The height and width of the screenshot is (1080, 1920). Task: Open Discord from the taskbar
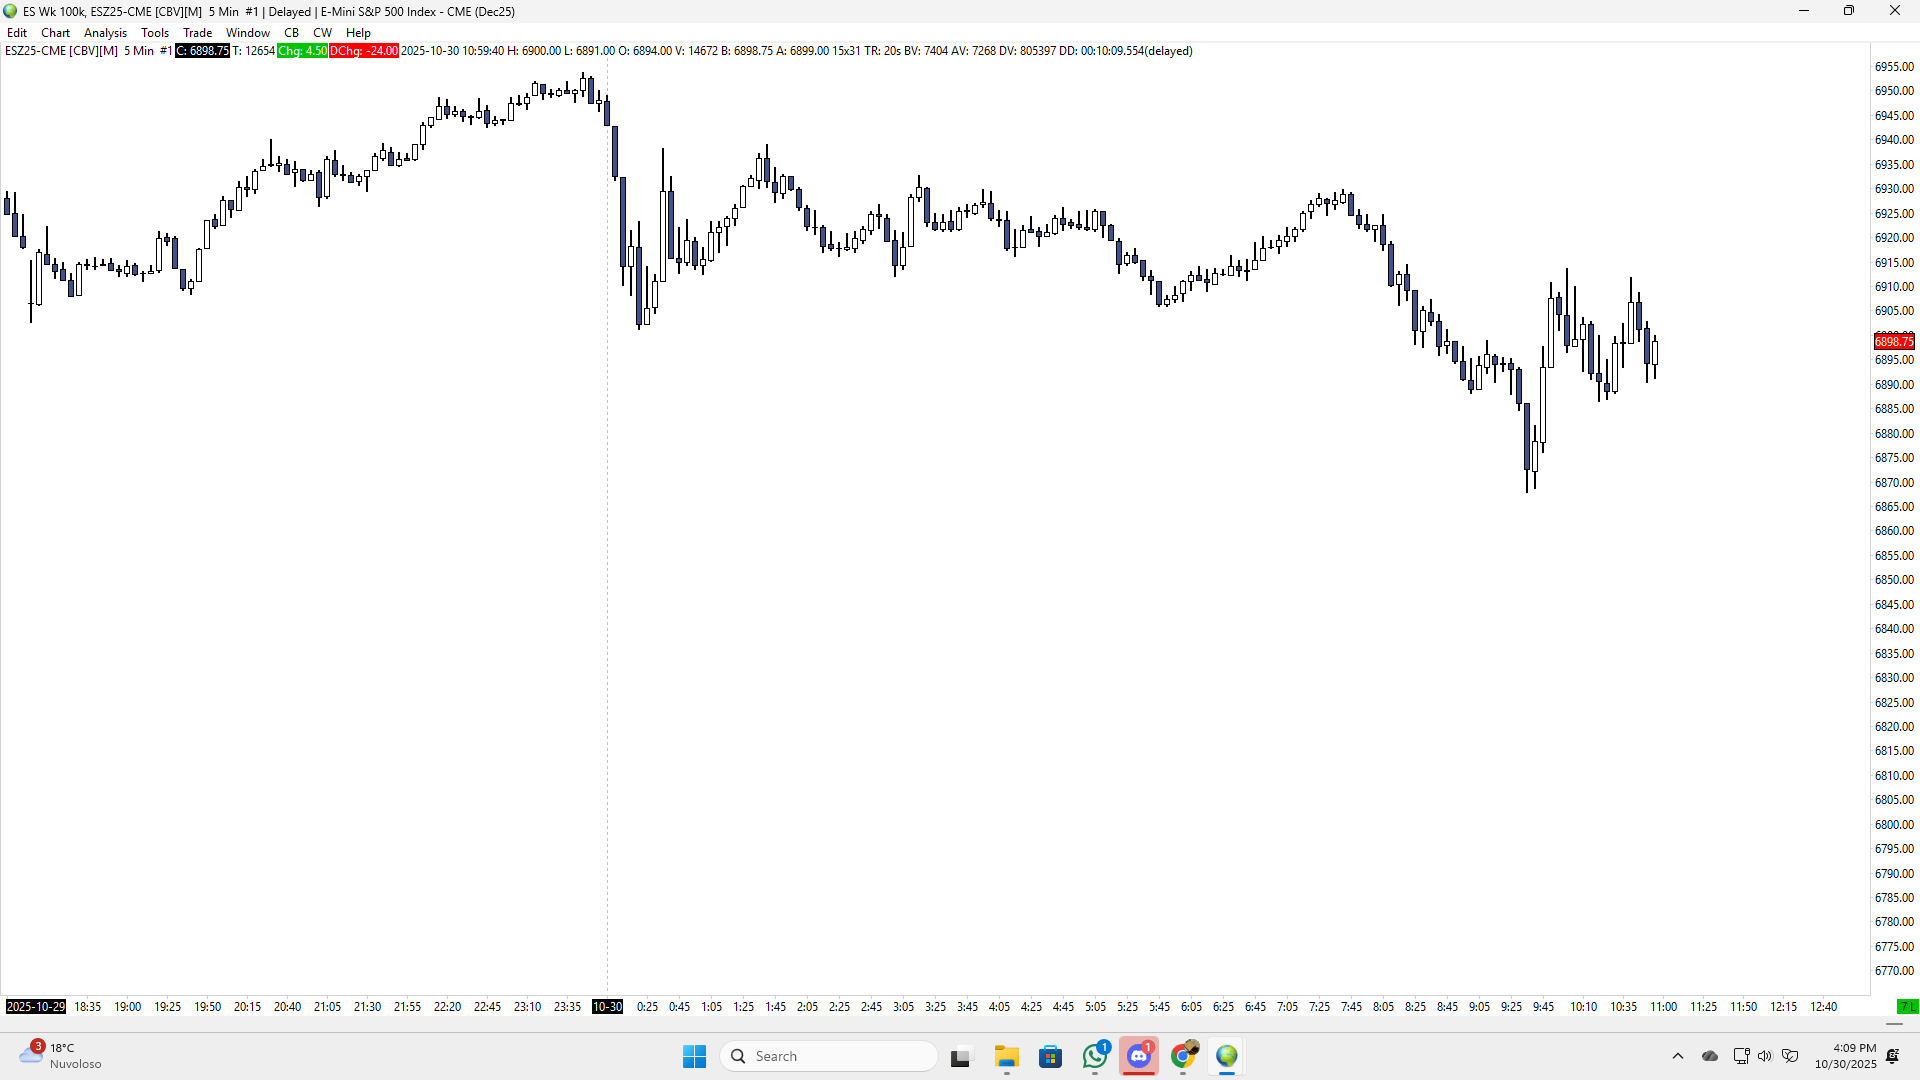pos(1139,1056)
